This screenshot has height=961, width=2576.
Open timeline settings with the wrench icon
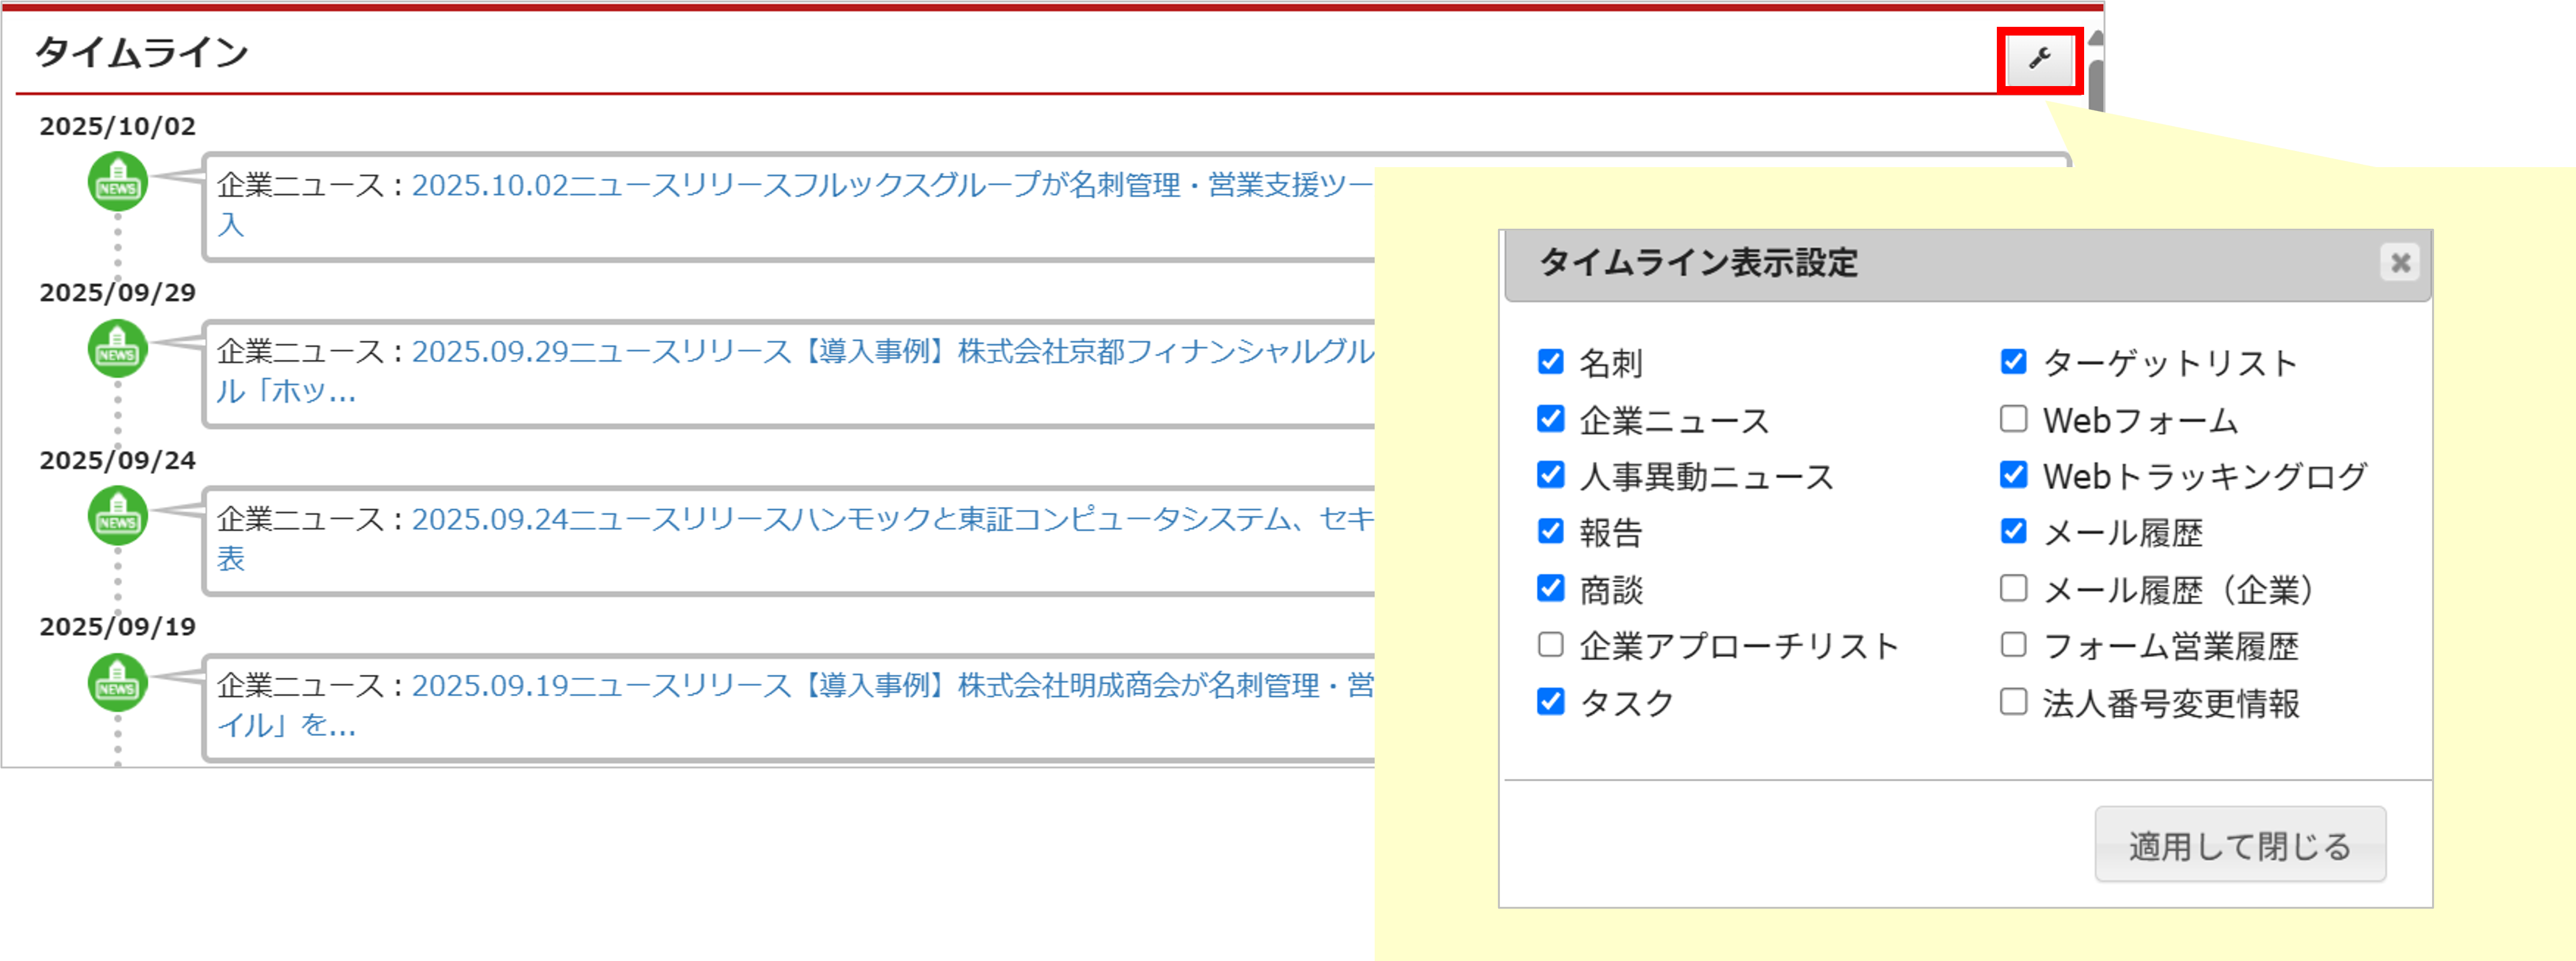point(2040,59)
